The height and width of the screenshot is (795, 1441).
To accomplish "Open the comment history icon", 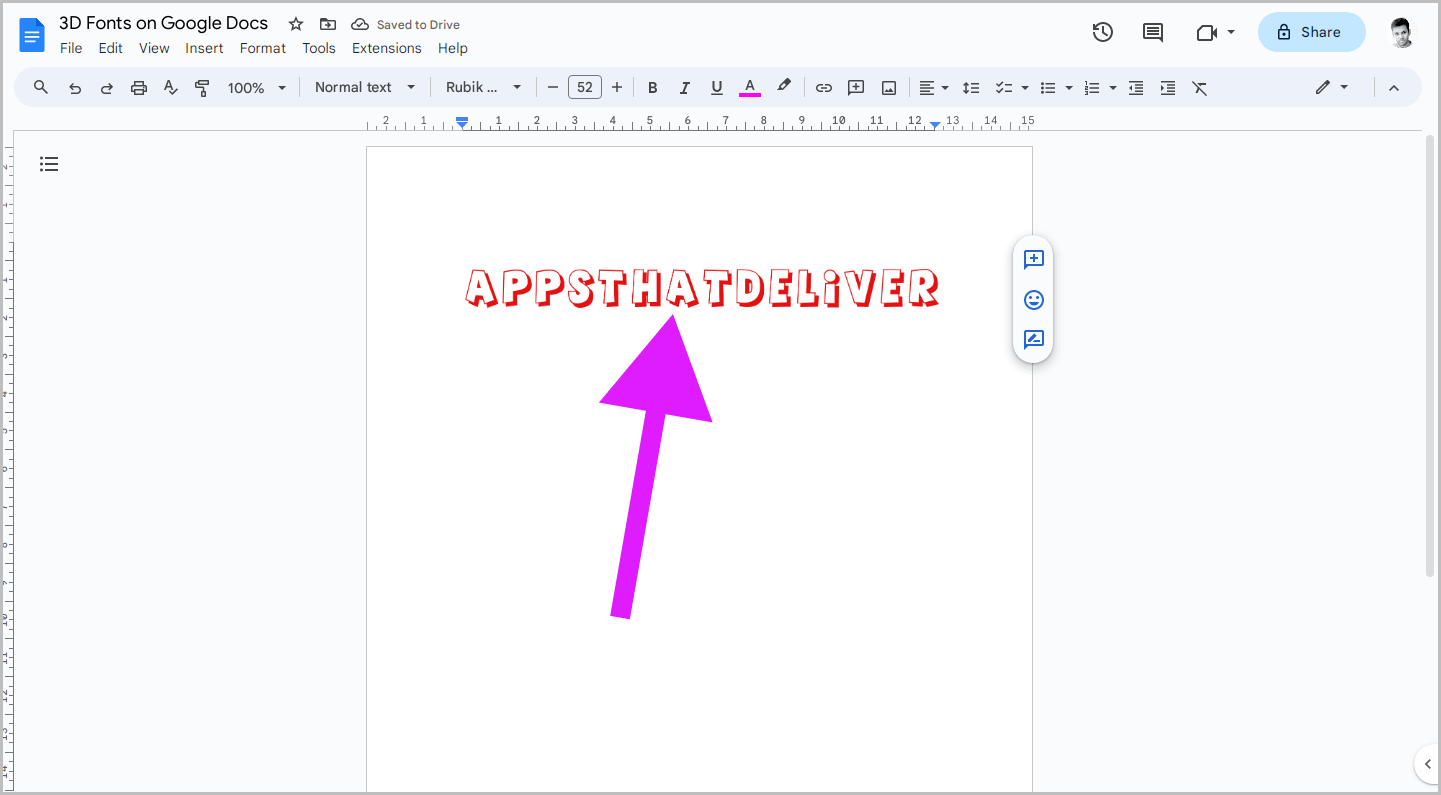I will click(x=1153, y=32).
